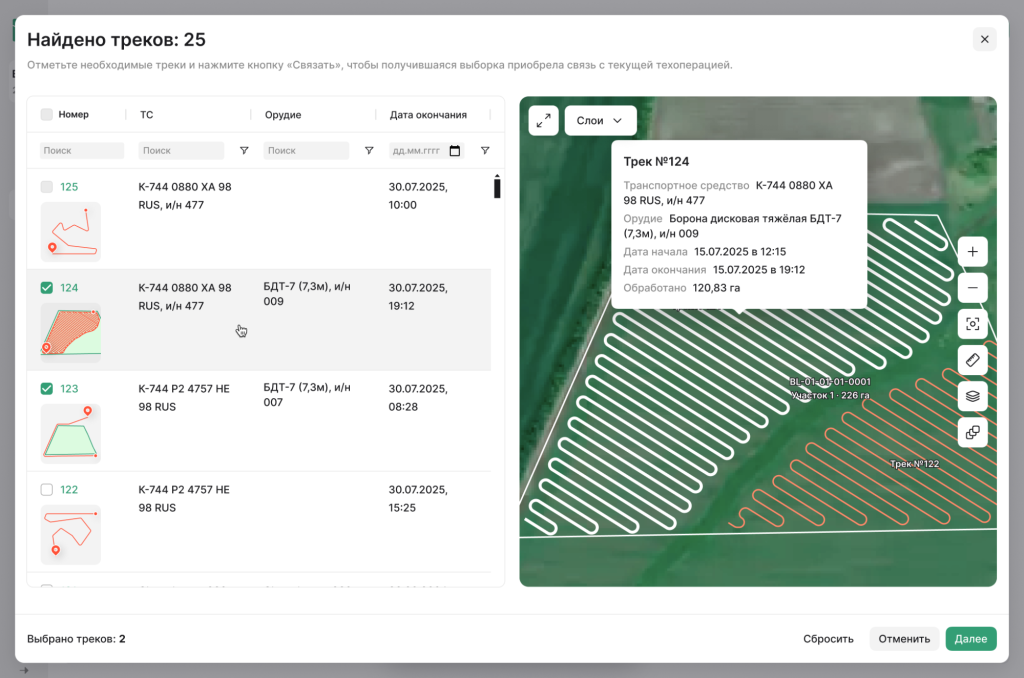Click the track 123 thumbnail preview
Image resolution: width=1024 pixels, height=678 pixels.
(x=70, y=433)
